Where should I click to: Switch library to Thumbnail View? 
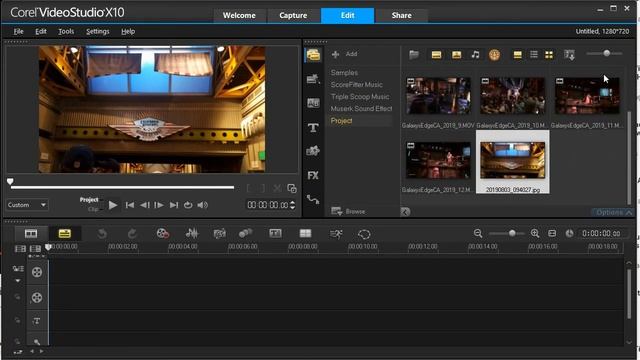(549, 55)
